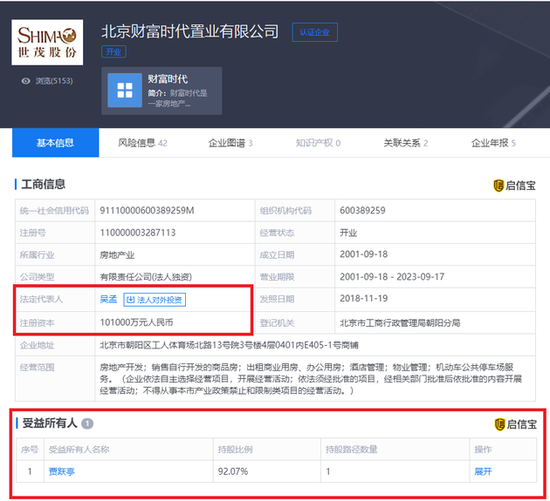Screen dimensions: 550x501
Task: Click the 法人对外投资 button
Action: point(155,300)
